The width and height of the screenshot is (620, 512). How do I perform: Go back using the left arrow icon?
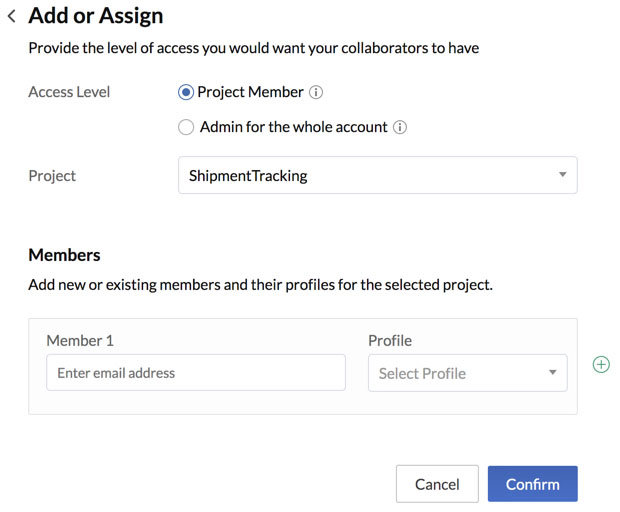12,16
